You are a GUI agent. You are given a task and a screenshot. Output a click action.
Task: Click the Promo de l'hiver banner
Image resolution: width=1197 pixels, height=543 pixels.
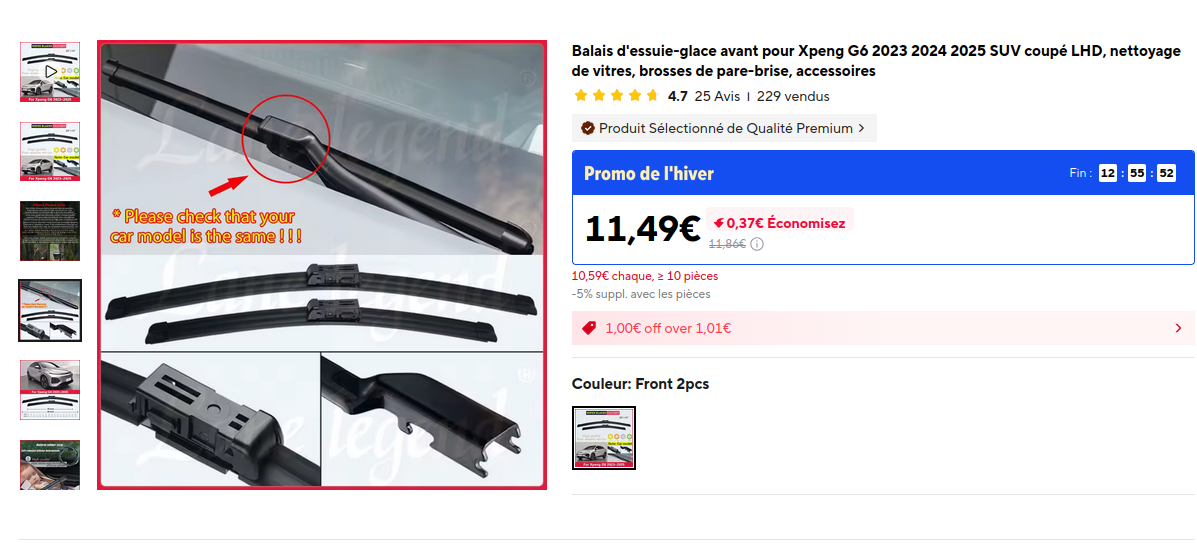883,173
